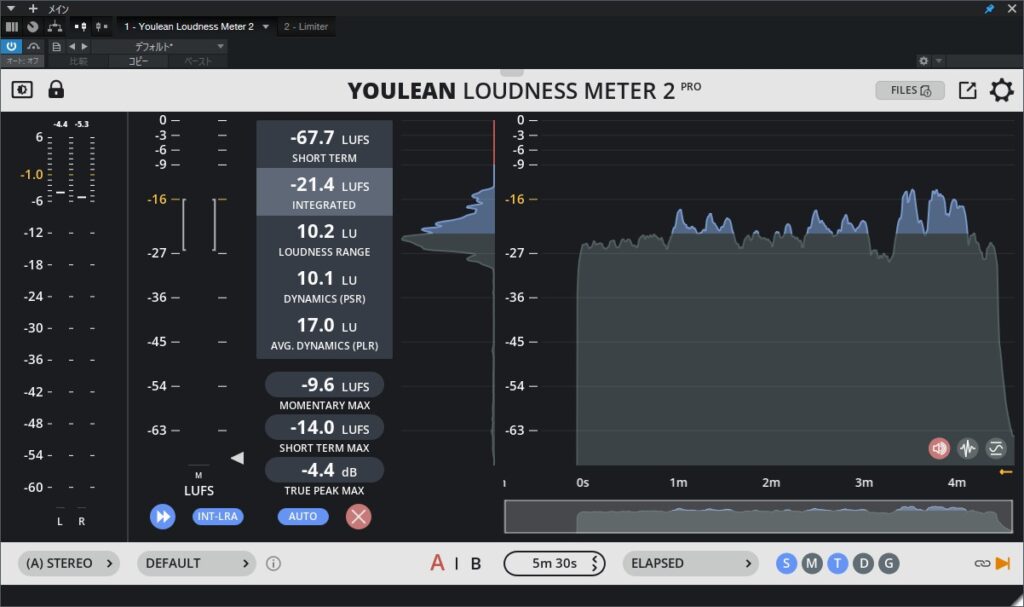This screenshot has width=1024, height=607.
Task: Open the デフォルト preset dropdown
Action: point(160,46)
